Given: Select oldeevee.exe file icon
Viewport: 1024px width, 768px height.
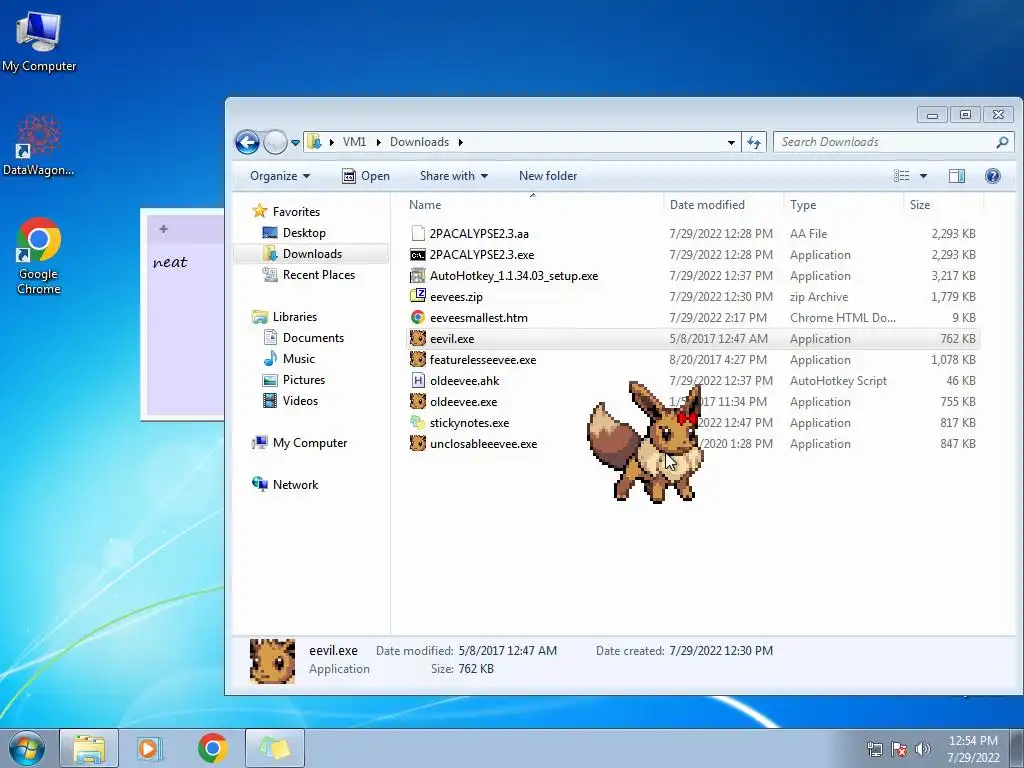Looking at the screenshot, I should (x=418, y=401).
